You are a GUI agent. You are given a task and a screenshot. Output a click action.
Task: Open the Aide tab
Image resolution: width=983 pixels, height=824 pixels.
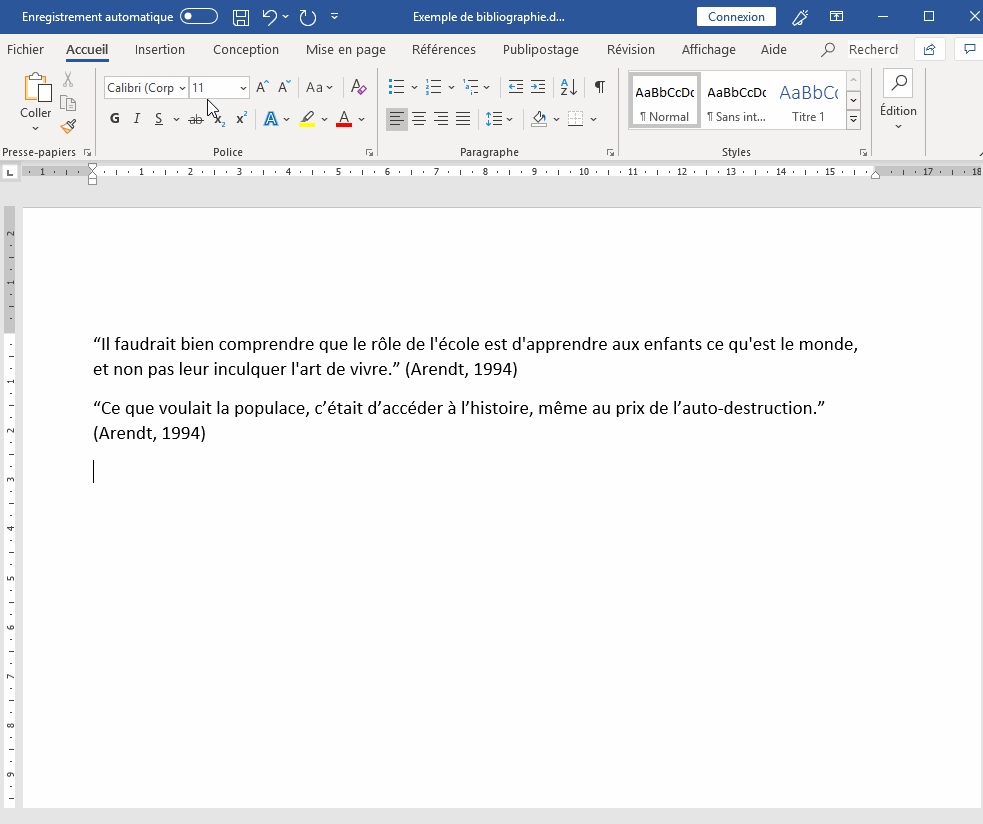pos(774,50)
